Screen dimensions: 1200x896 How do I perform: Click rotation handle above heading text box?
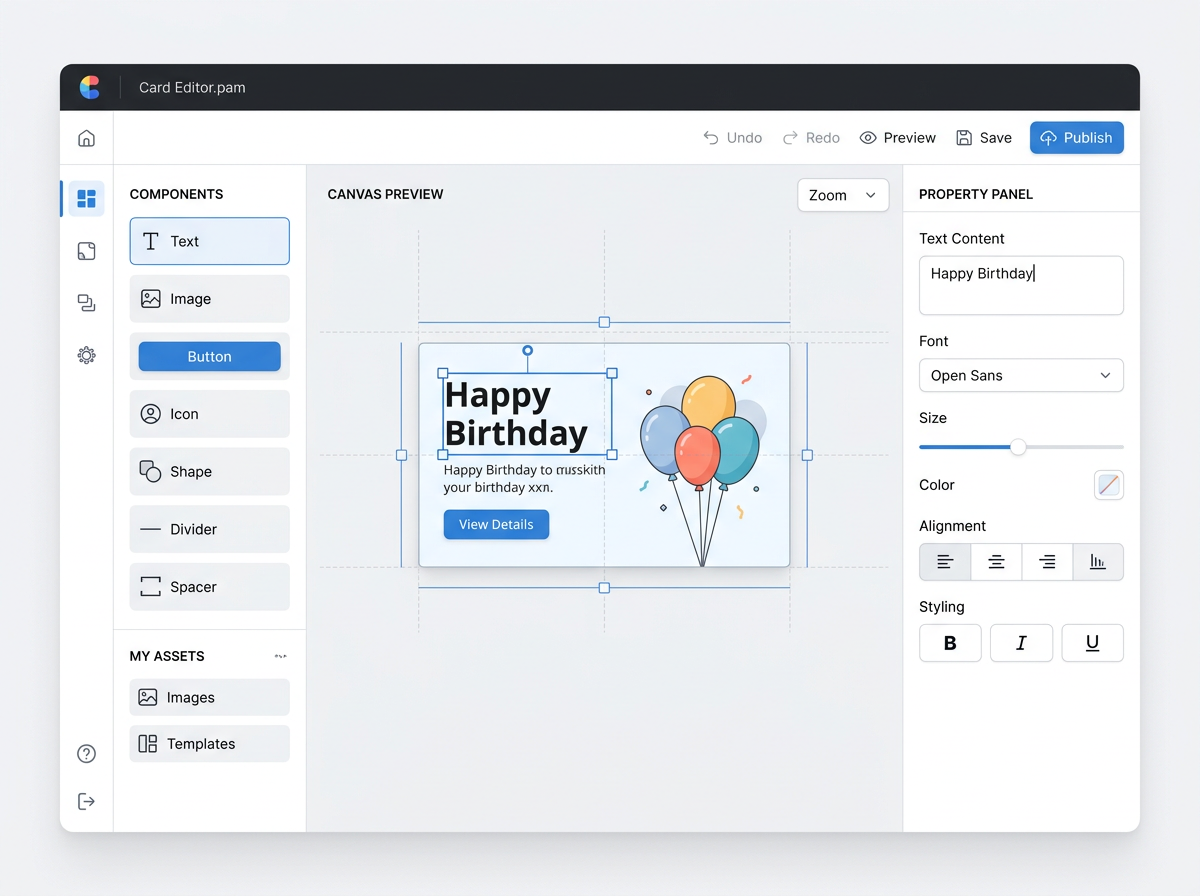(x=528, y=350)
